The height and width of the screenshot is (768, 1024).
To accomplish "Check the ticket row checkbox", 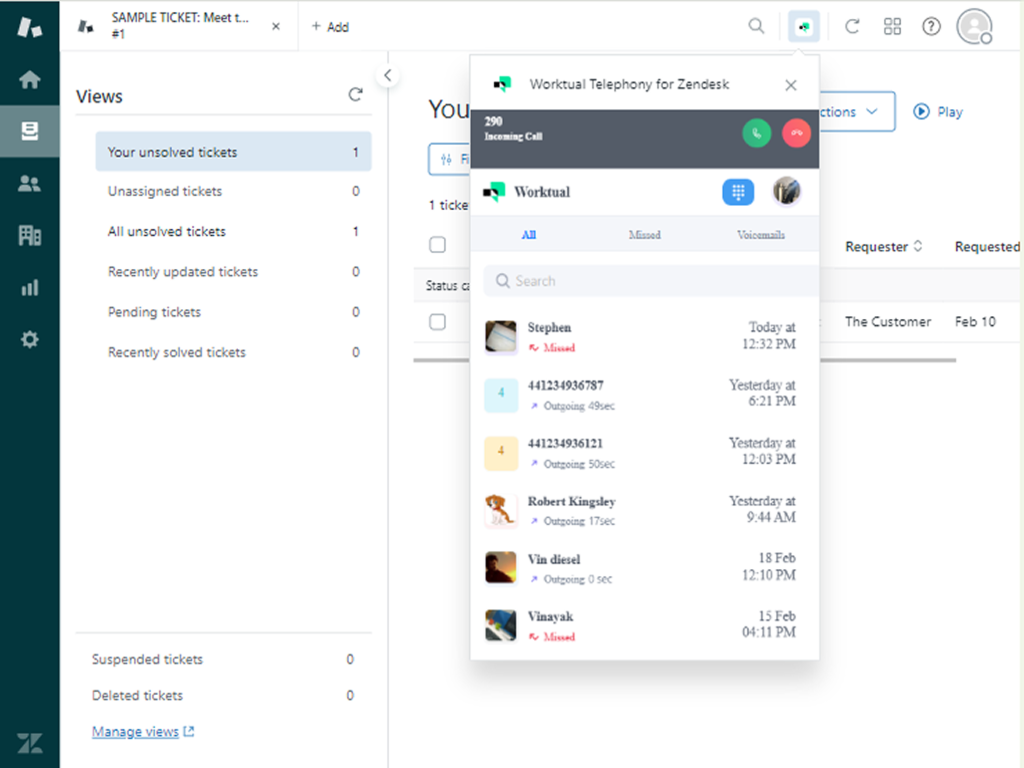I will pos(437,322).
